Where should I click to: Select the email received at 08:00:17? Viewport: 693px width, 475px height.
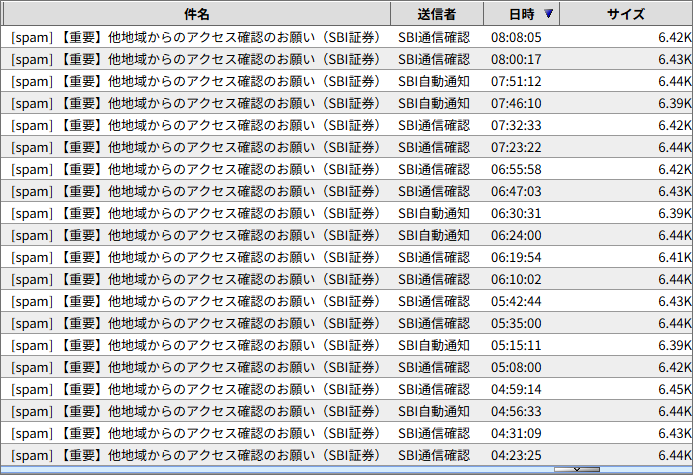346,59
